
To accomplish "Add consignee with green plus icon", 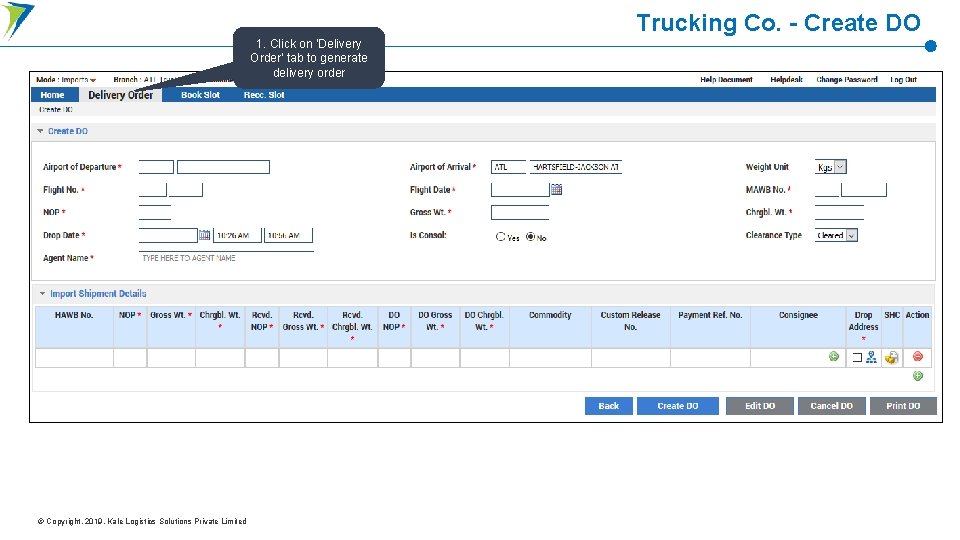I will pos(833,356).
